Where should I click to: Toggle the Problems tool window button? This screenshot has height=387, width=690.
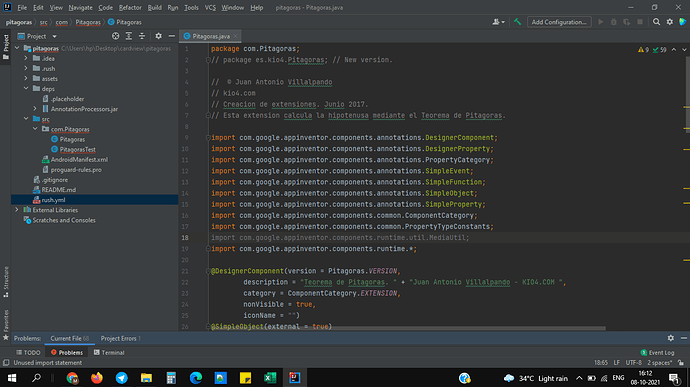coord(66,352)
